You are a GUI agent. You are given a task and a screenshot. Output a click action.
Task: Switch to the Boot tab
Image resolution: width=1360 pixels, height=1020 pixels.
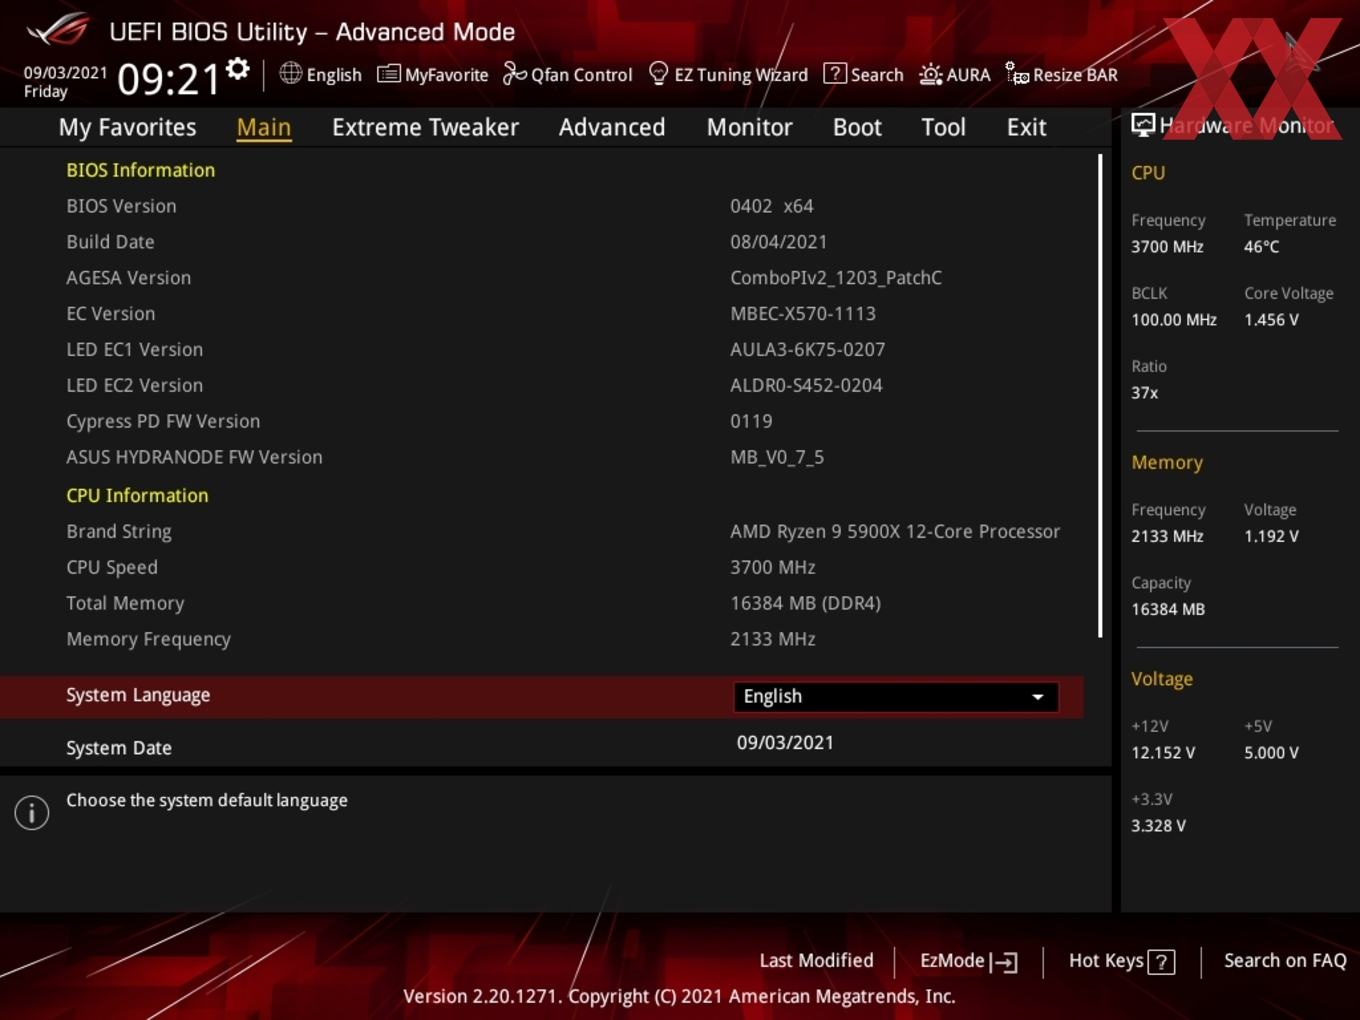857,127
